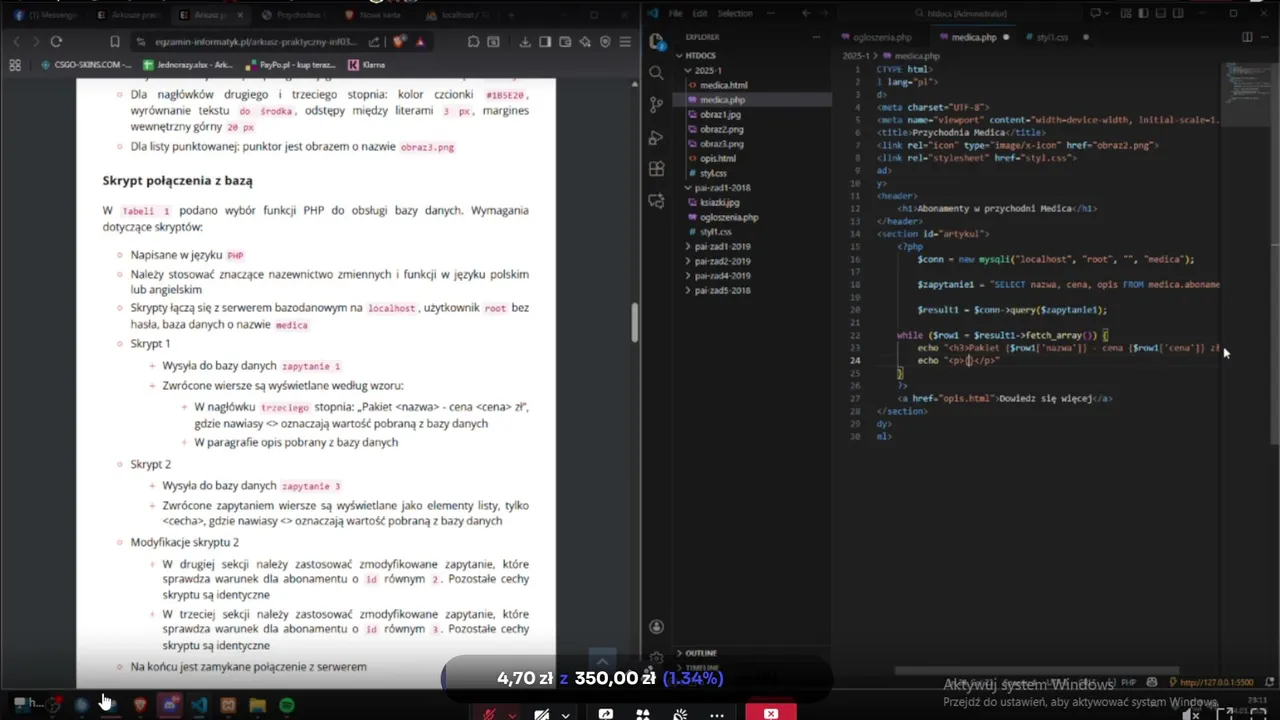1280x720 pixels.
Task: Open the Edit menu in VS Code
Action: (x=700, y=13)
